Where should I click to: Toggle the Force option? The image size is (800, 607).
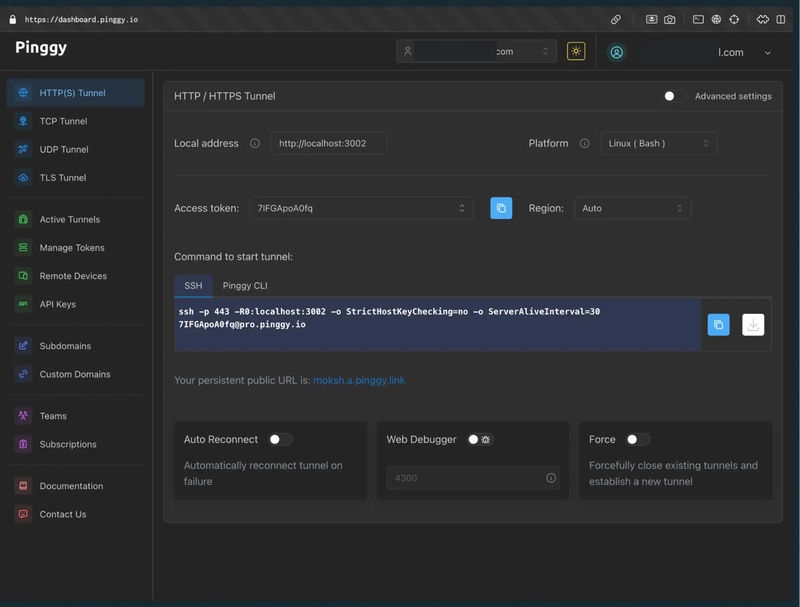tap(637, 440)
